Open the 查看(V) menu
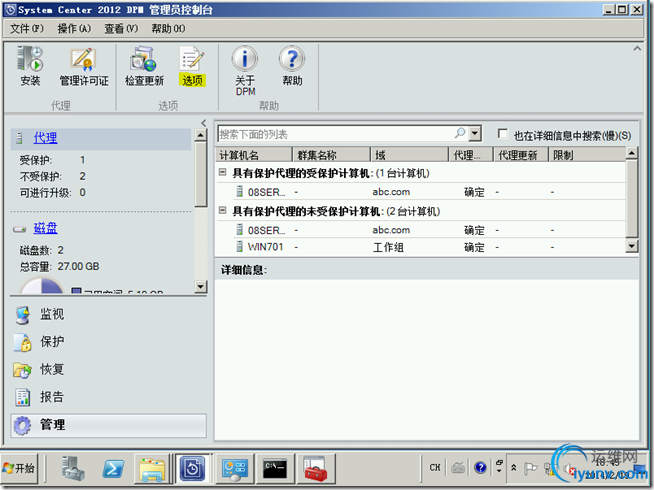The width and height of the screenshot is (654, 490). click(121, 28)
